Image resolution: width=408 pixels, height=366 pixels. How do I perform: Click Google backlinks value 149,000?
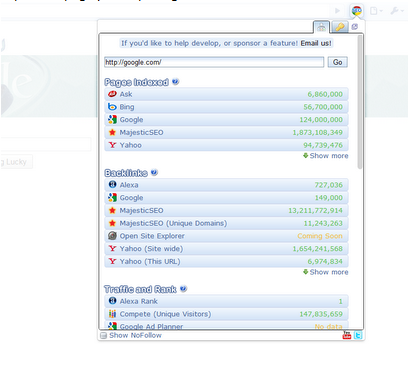(x=329, y=198)
